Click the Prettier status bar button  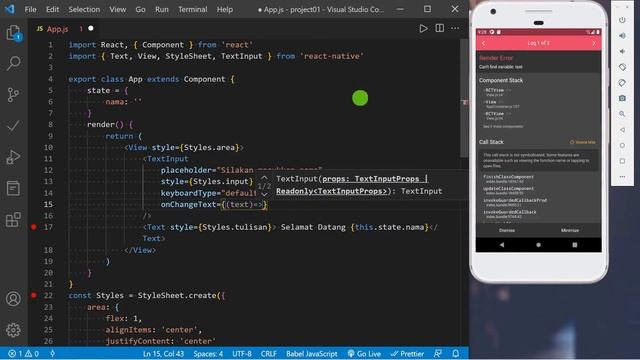[407, 354]
